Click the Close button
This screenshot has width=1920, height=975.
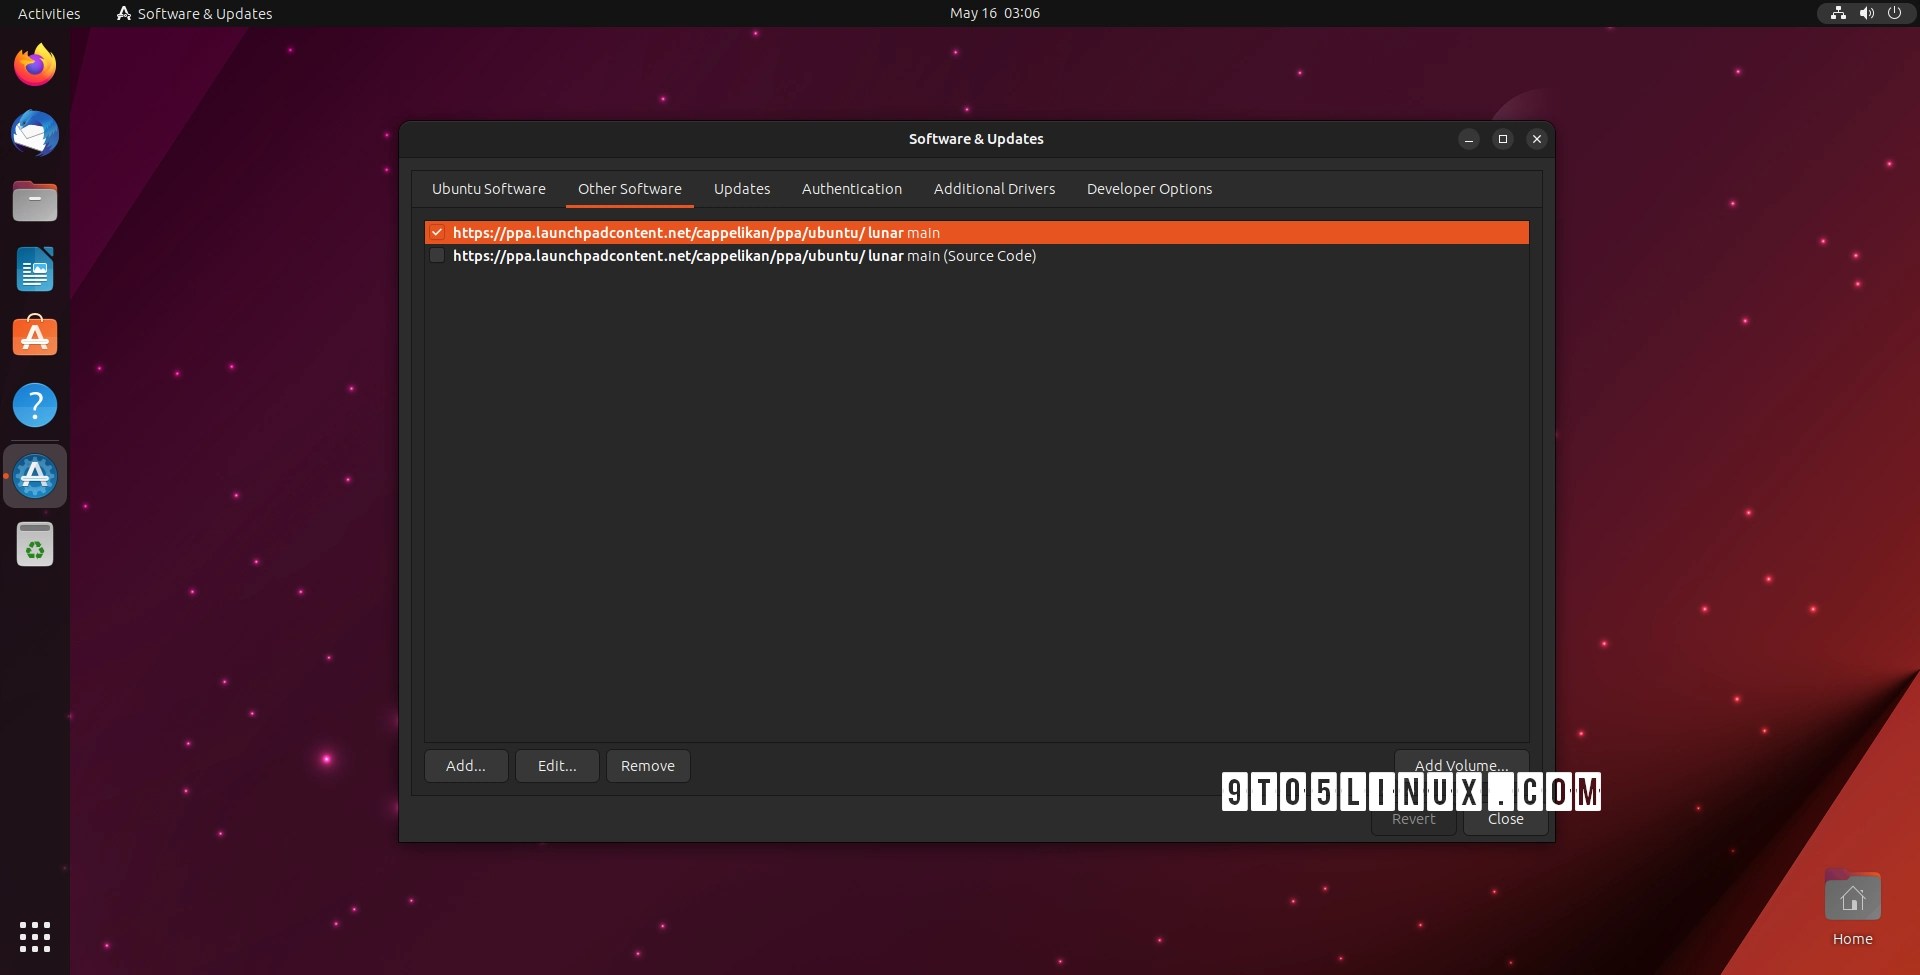(1505, 820)
